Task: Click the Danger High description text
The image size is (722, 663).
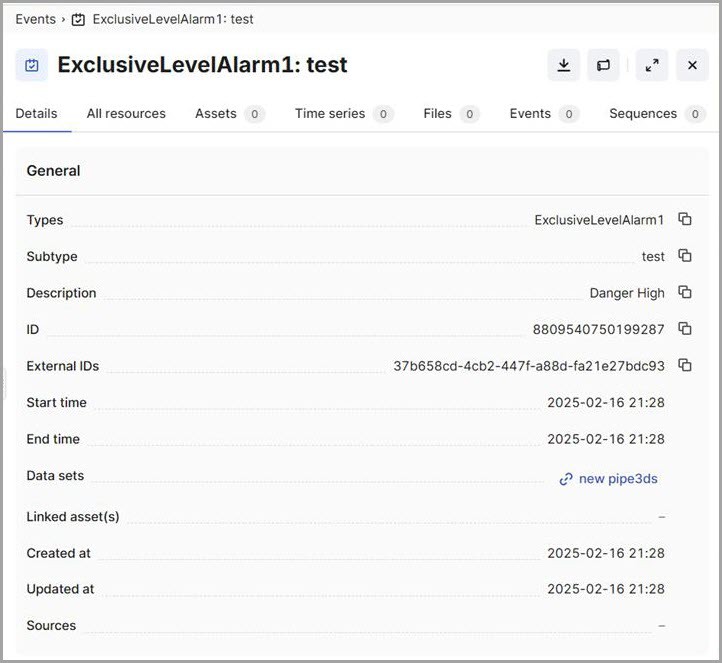Action: tap(627, 293)
